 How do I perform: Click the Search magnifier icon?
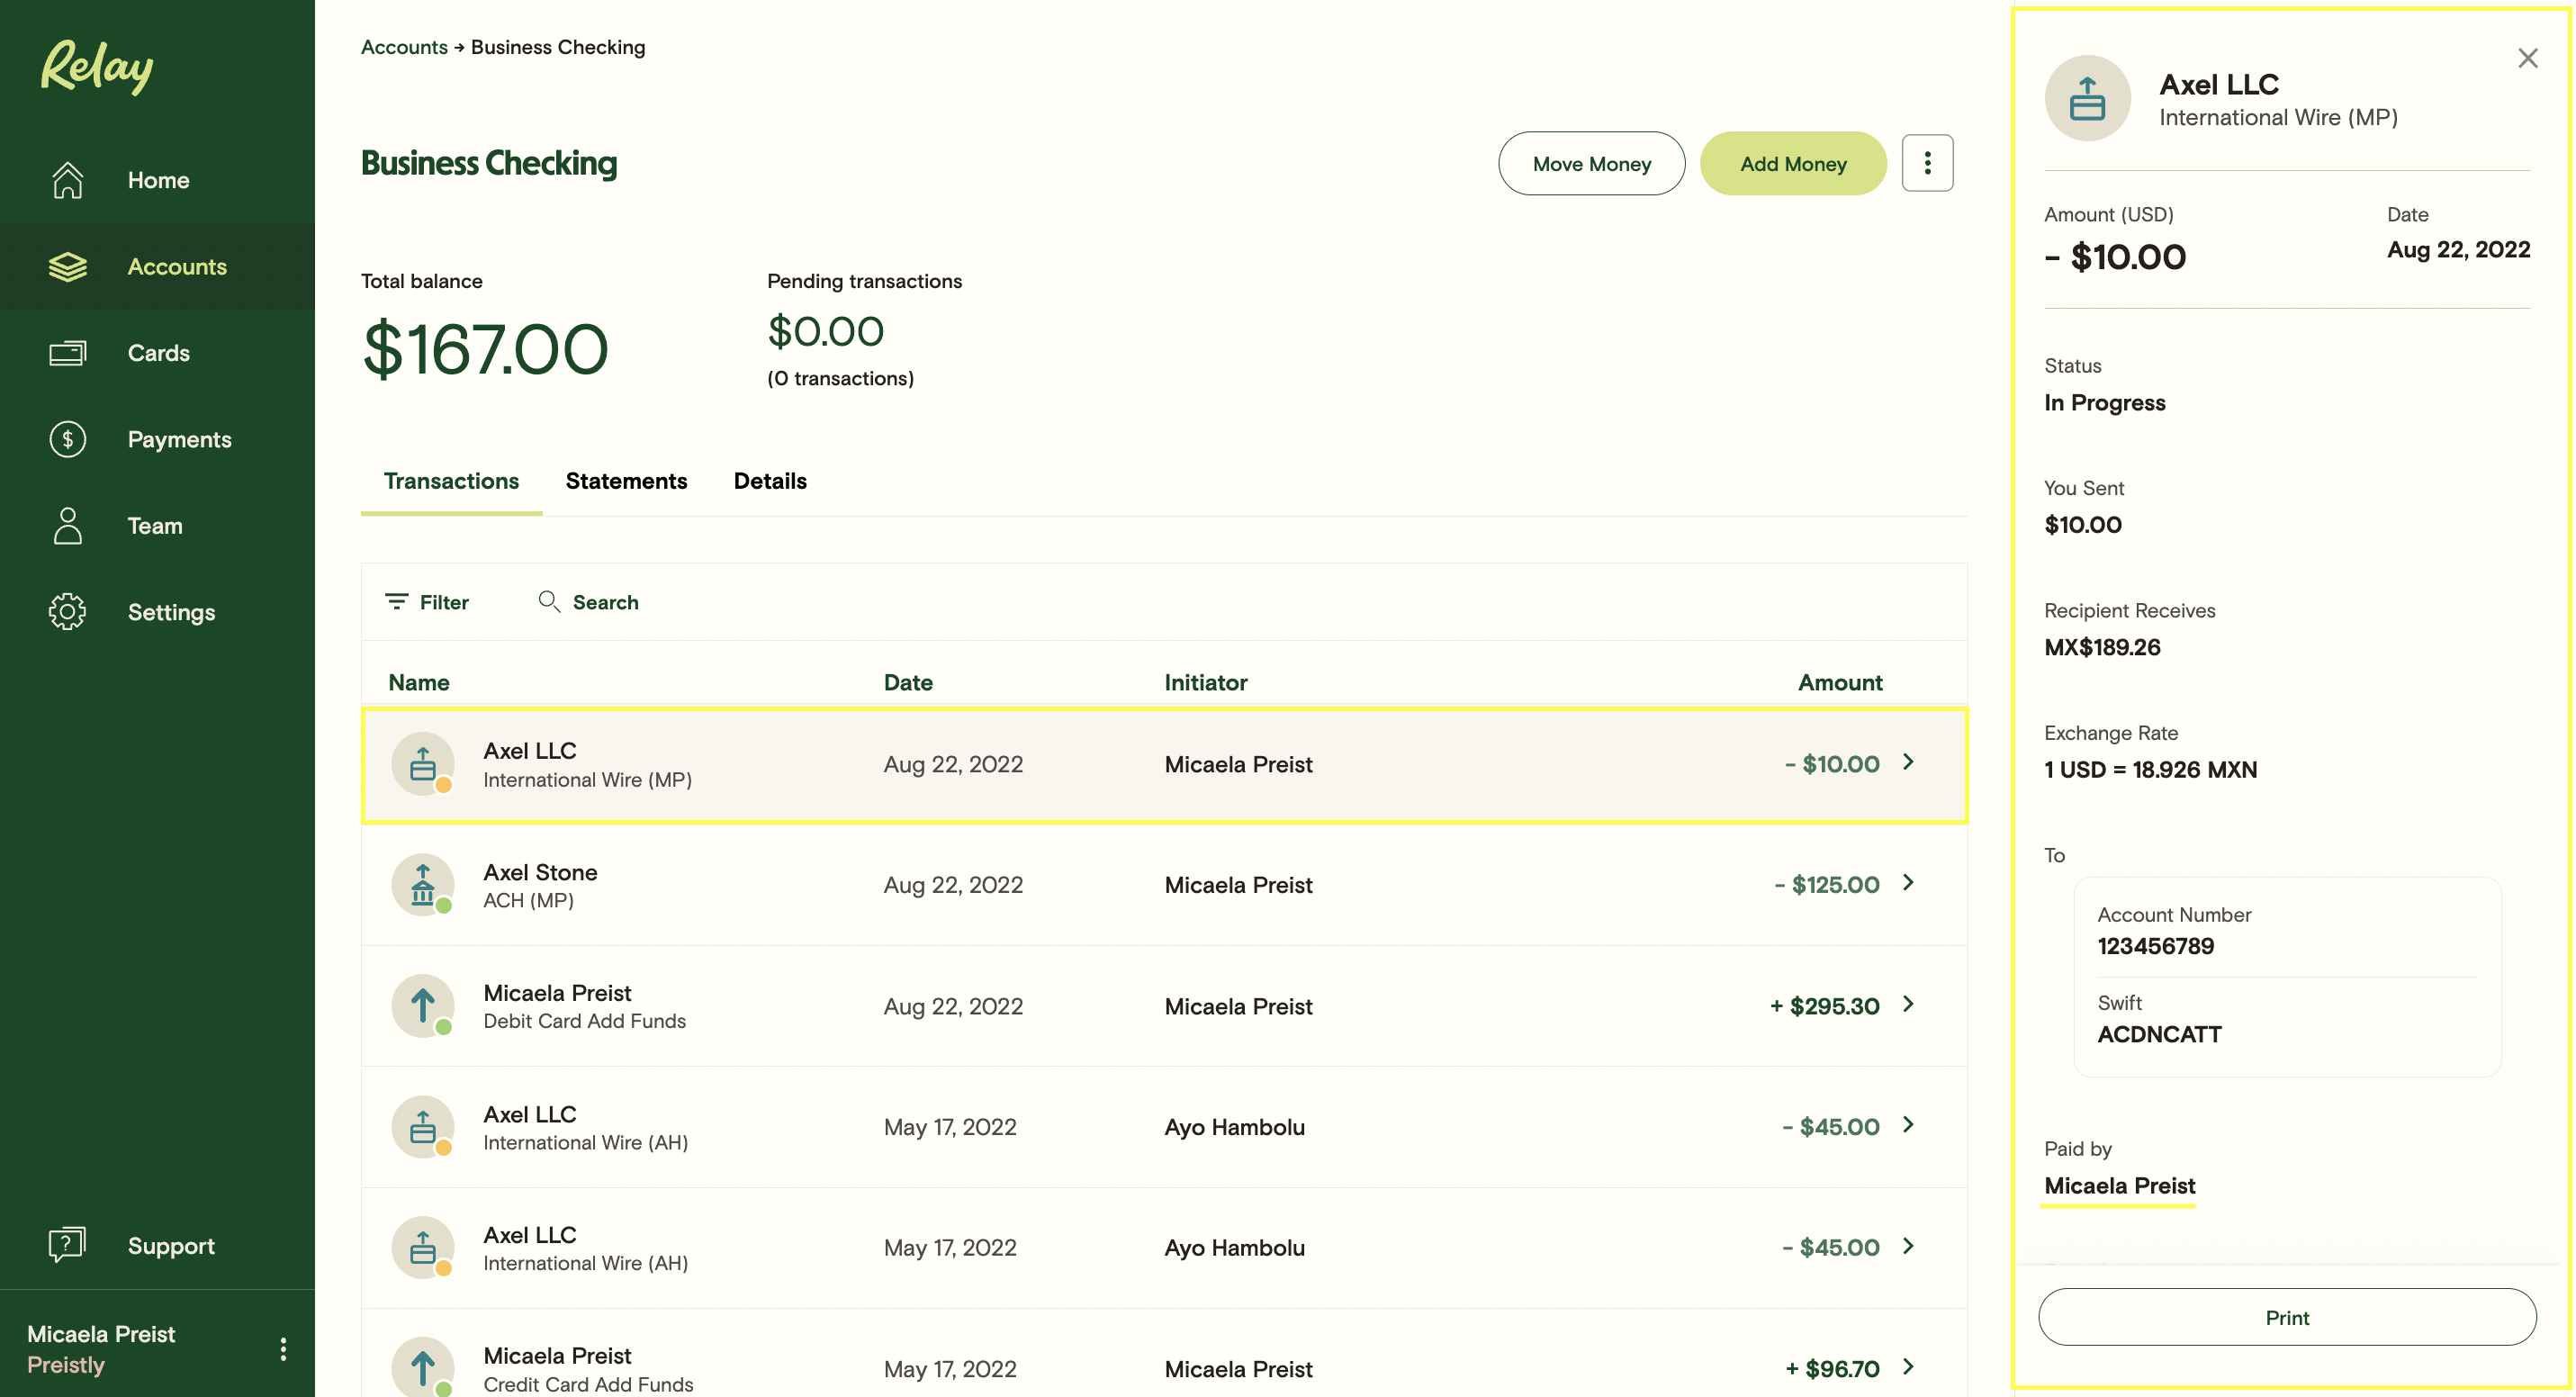pos(549,601)
